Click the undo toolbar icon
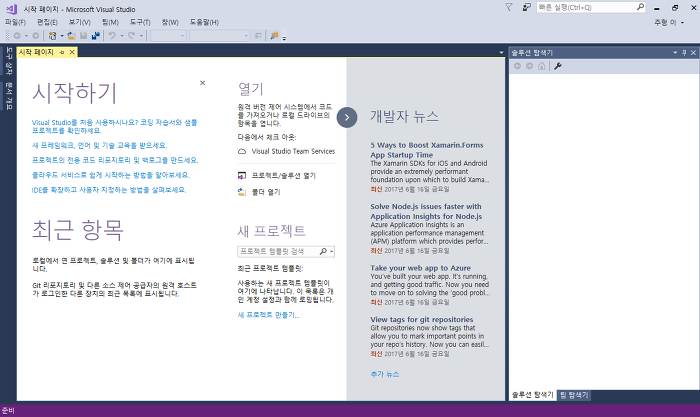700x417 pixels. tap(112, 36)
